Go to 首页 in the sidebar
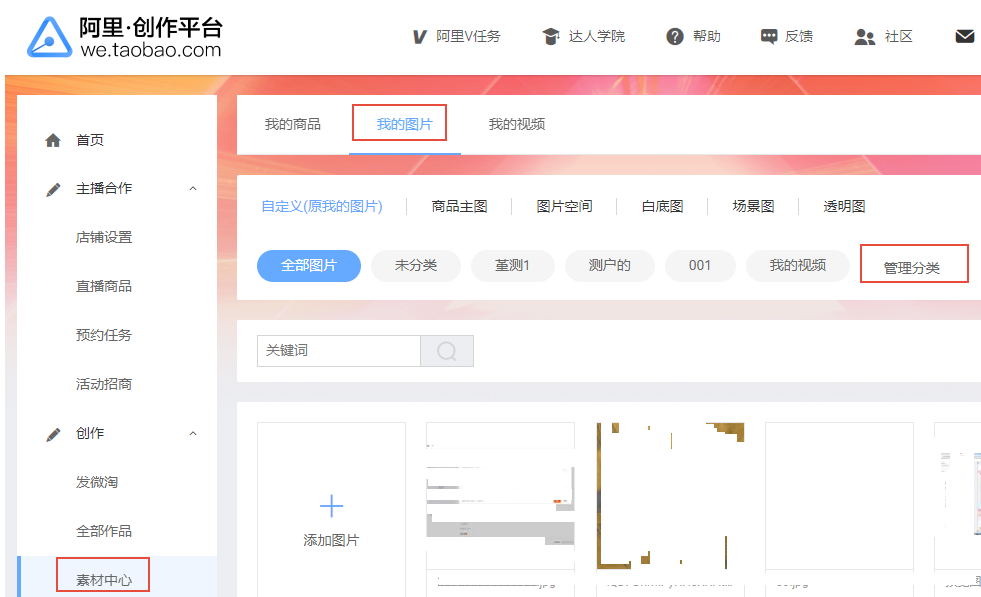Image resolution: width=981 pixels, height=597 pixels. click(x=90, y=140)
